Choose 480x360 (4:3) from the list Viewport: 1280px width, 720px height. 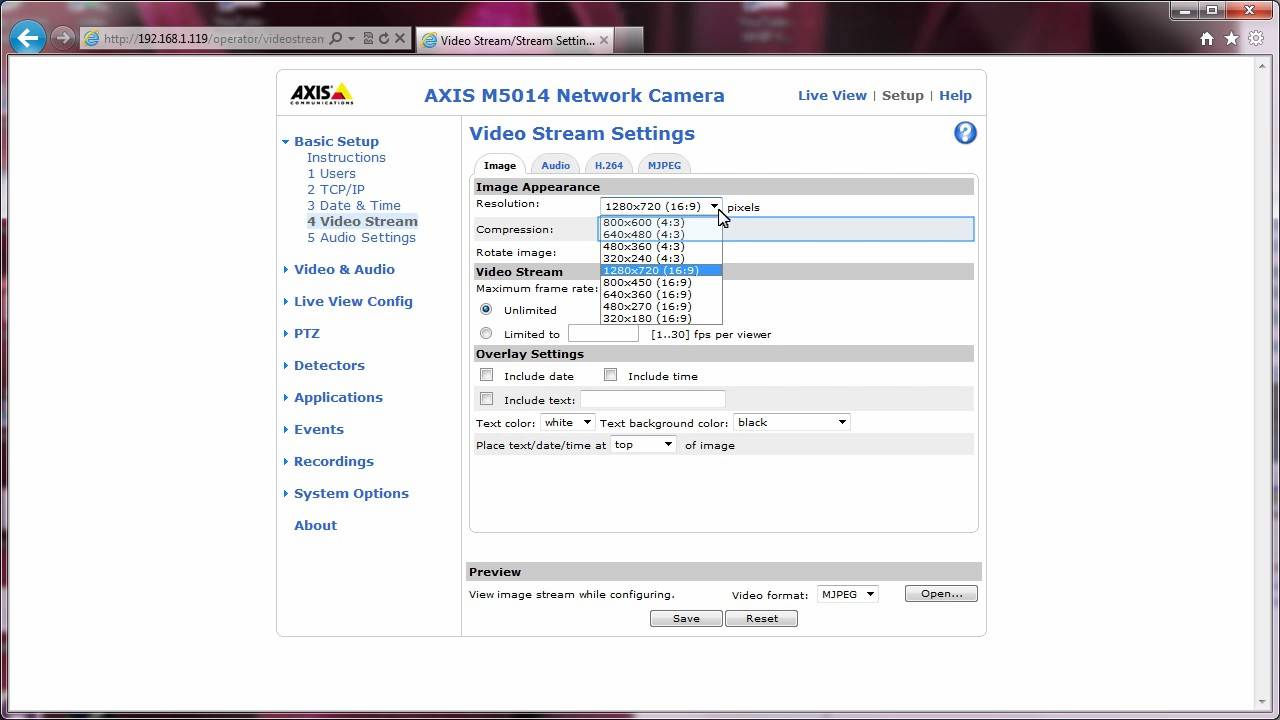[661, 246]
